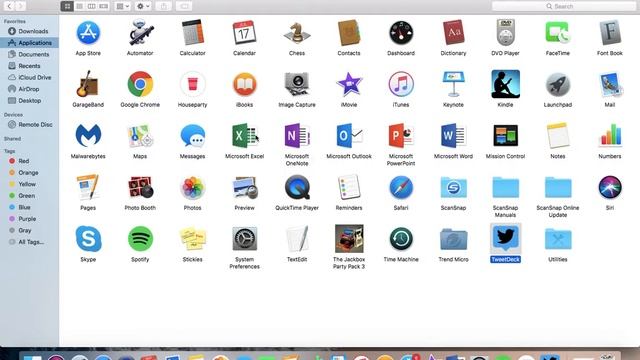The image size is (640, 360).
Task: Click the Microsoft Outlook icon
Action: (x=349, y=136)
